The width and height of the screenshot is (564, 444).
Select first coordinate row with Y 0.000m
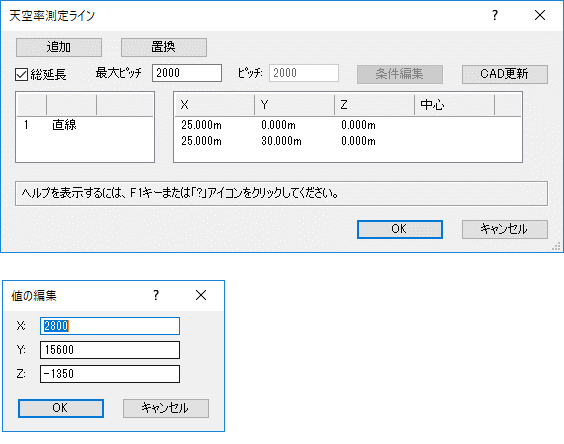[347, 125]
